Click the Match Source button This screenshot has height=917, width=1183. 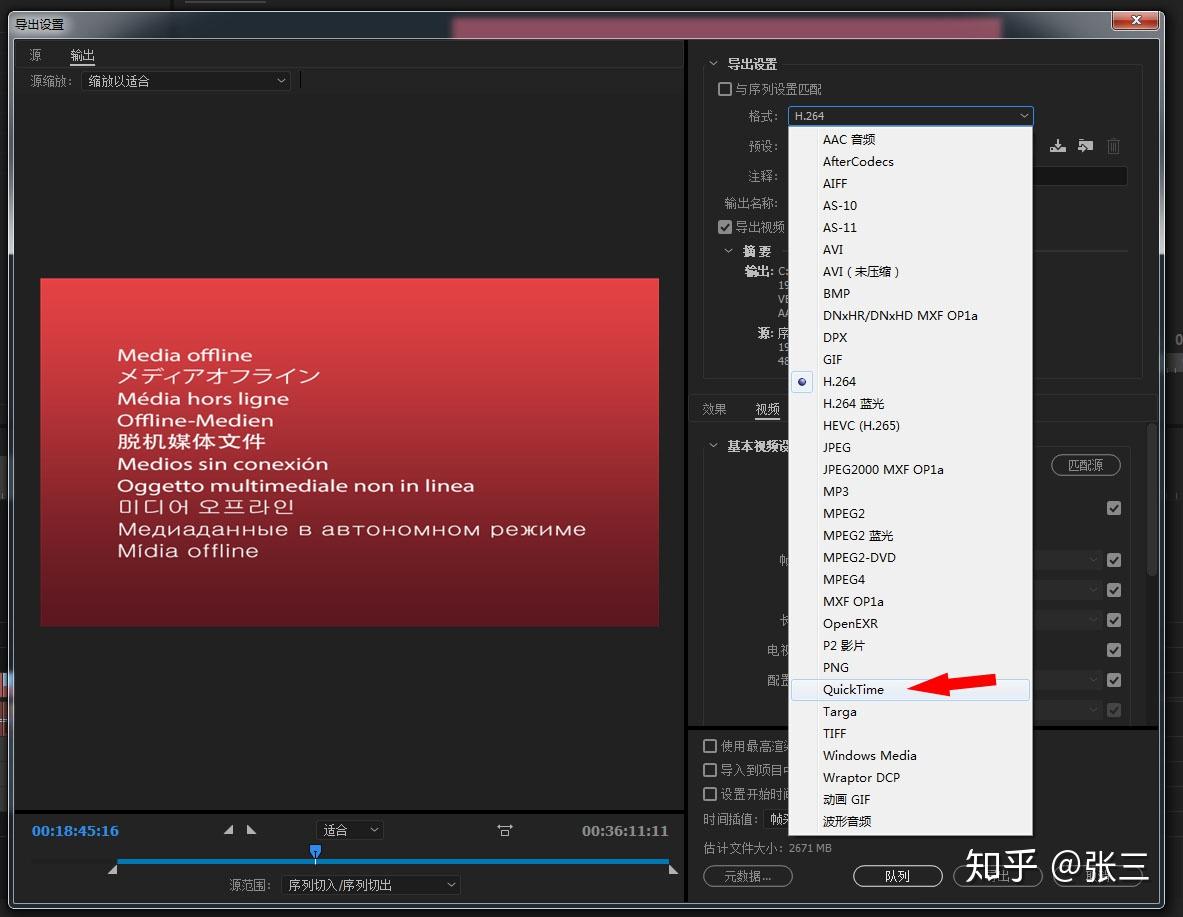[x=1085, y=465]
